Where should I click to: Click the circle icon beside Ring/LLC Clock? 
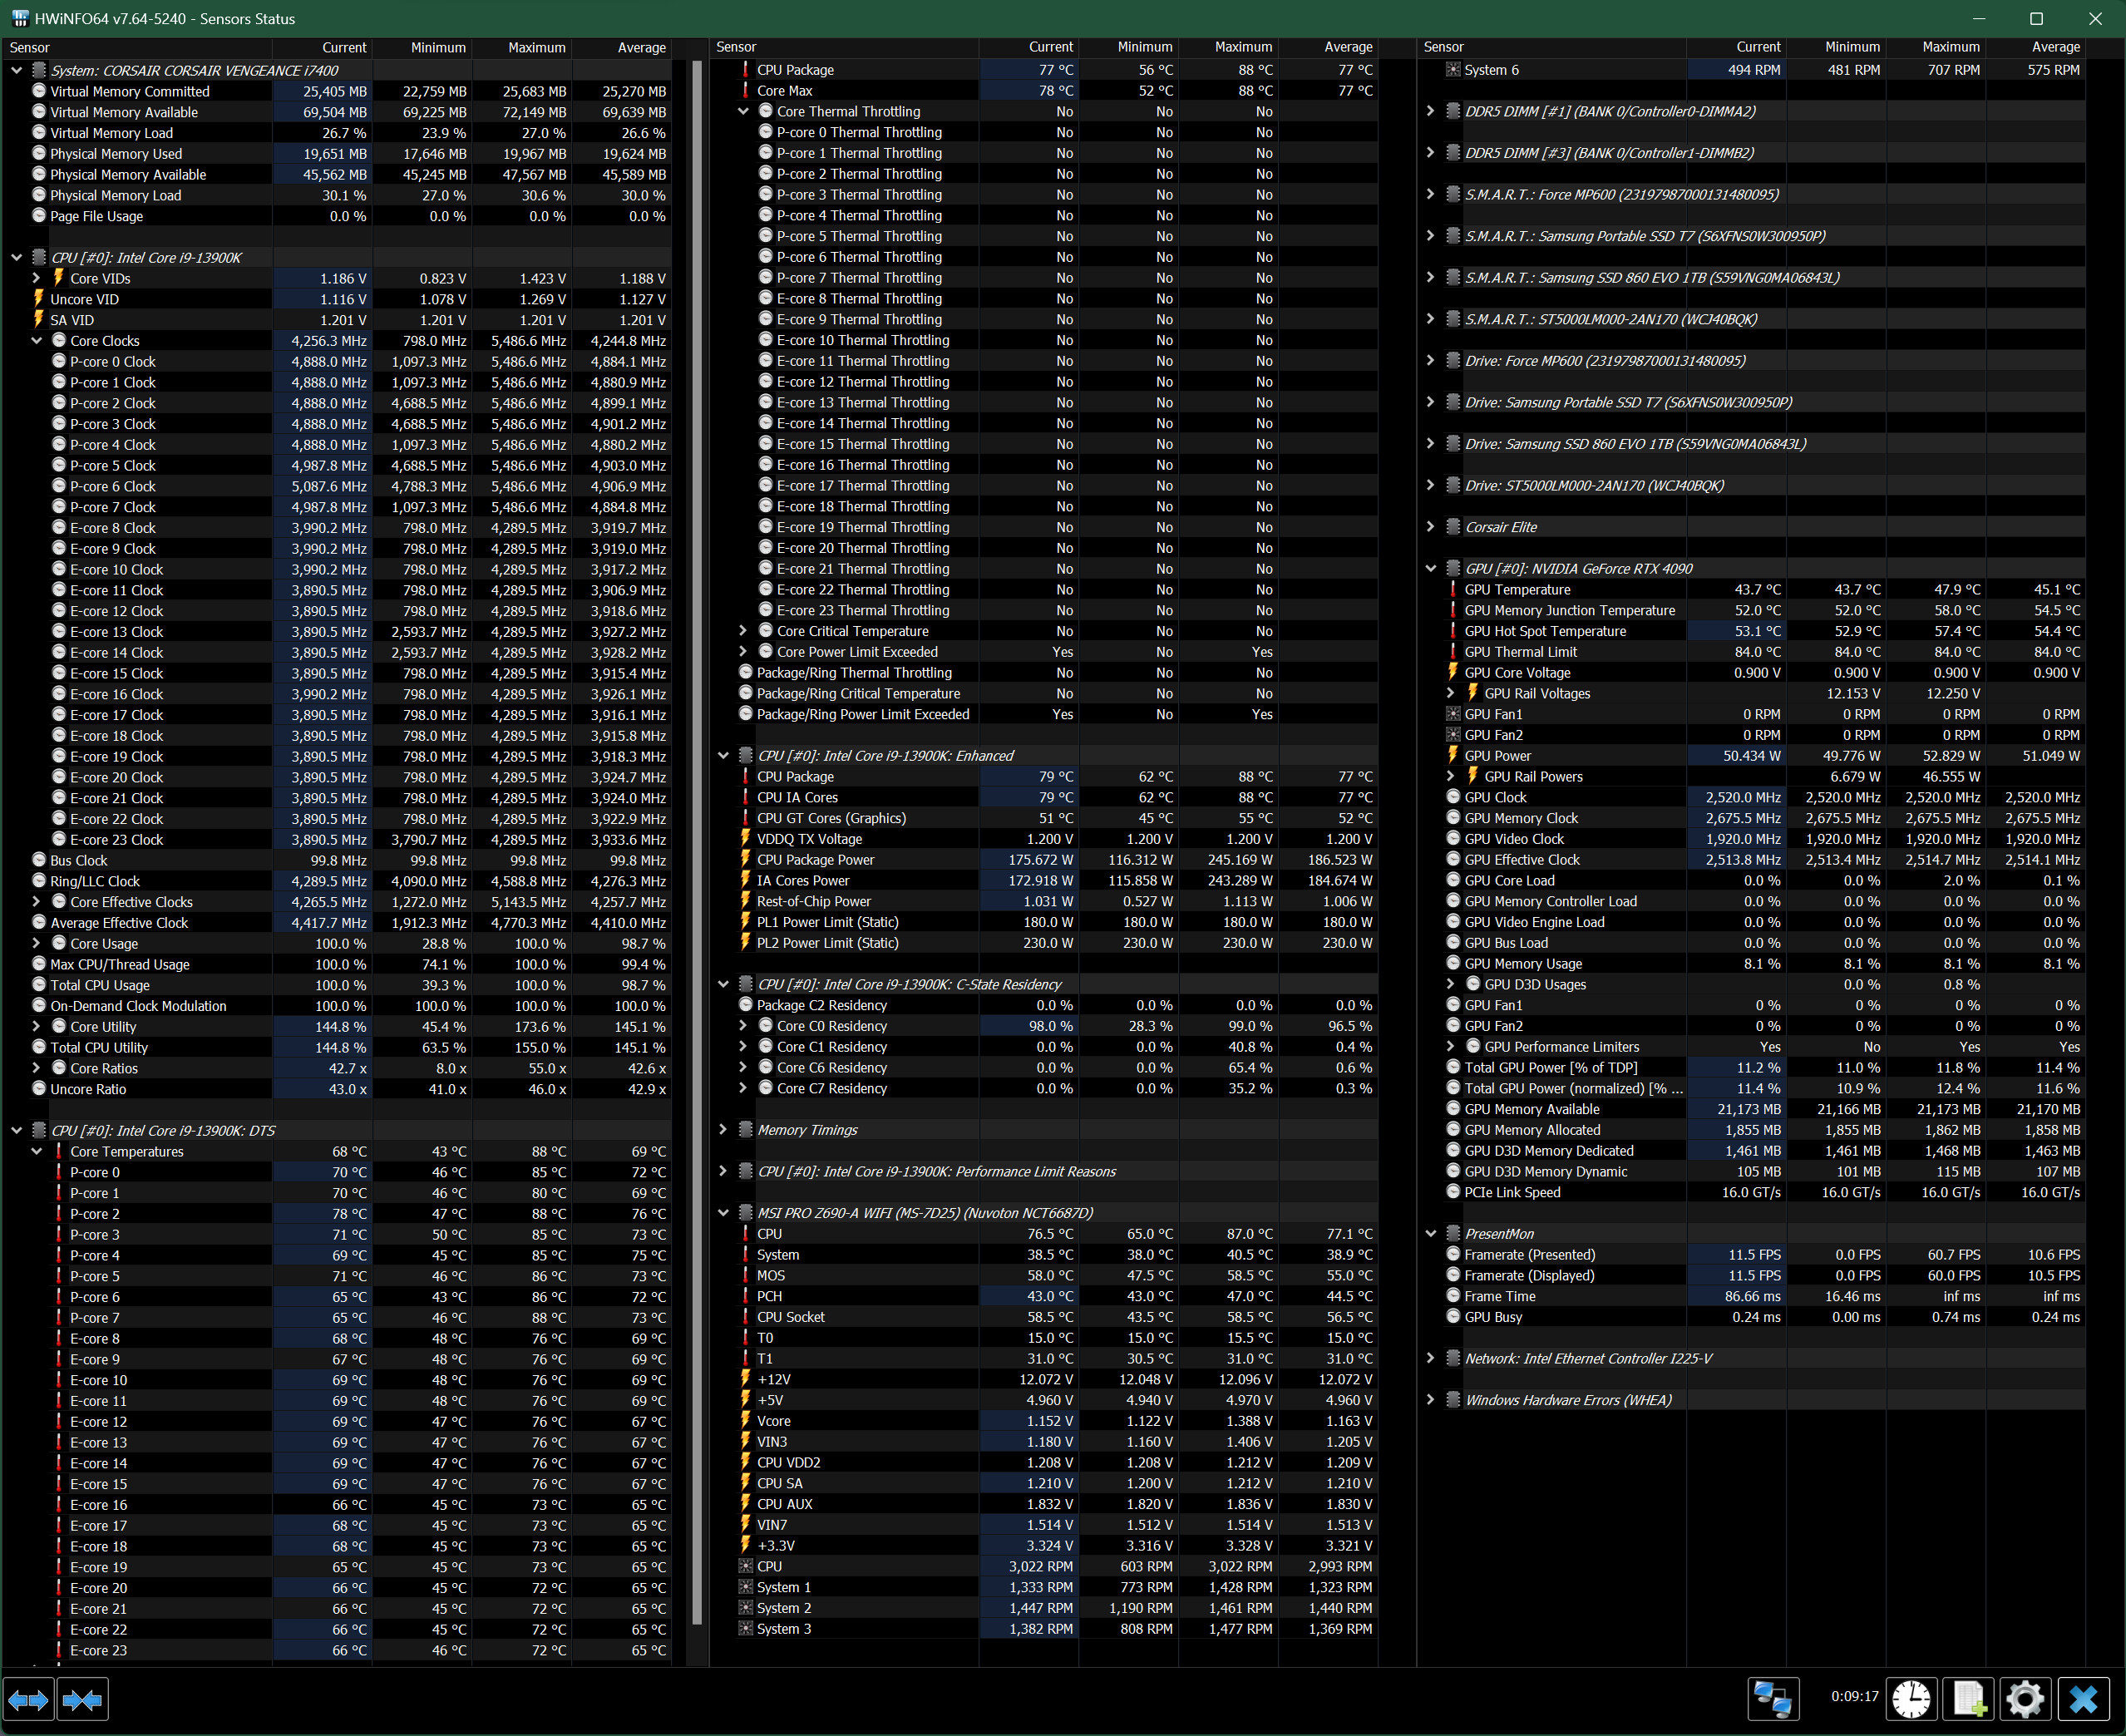point(39,881)
